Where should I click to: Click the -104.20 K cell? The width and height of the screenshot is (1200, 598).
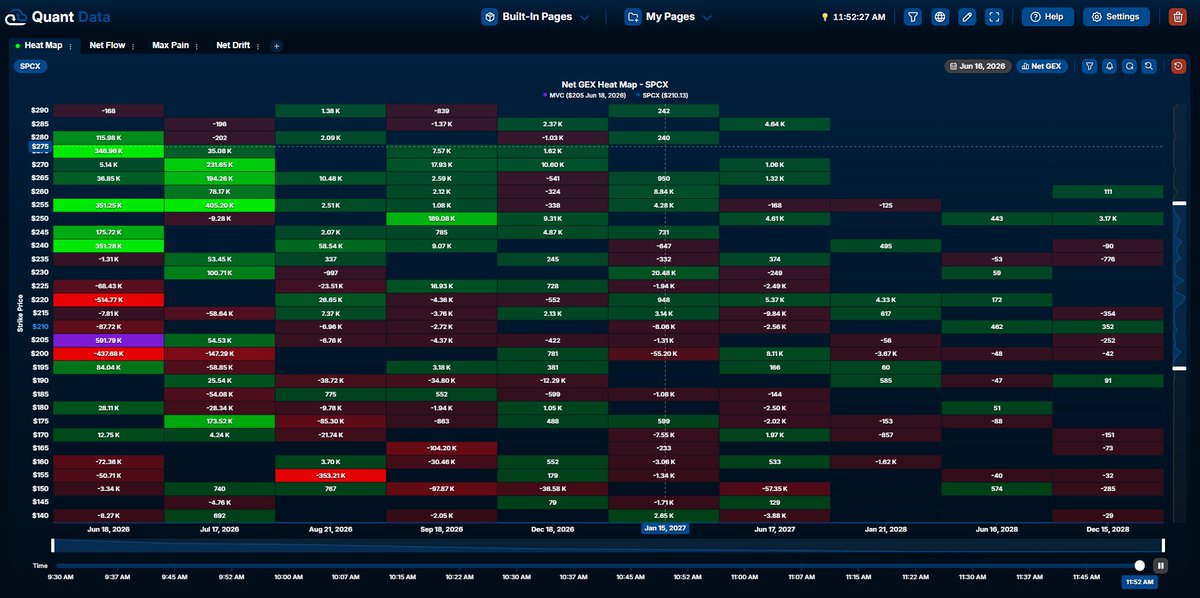[x=441, y=448]
